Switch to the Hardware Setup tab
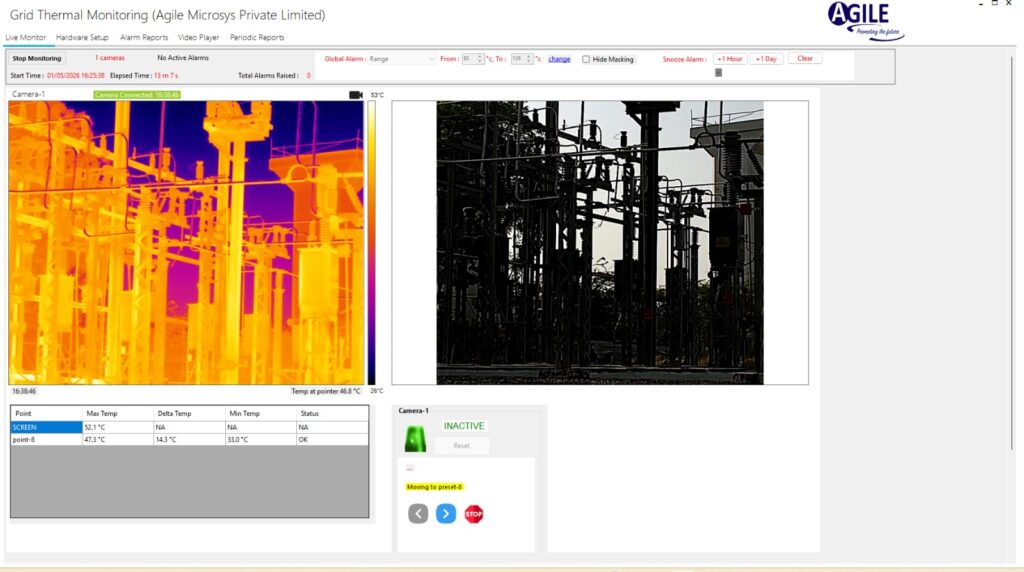1024x572 pixels. 82,37
